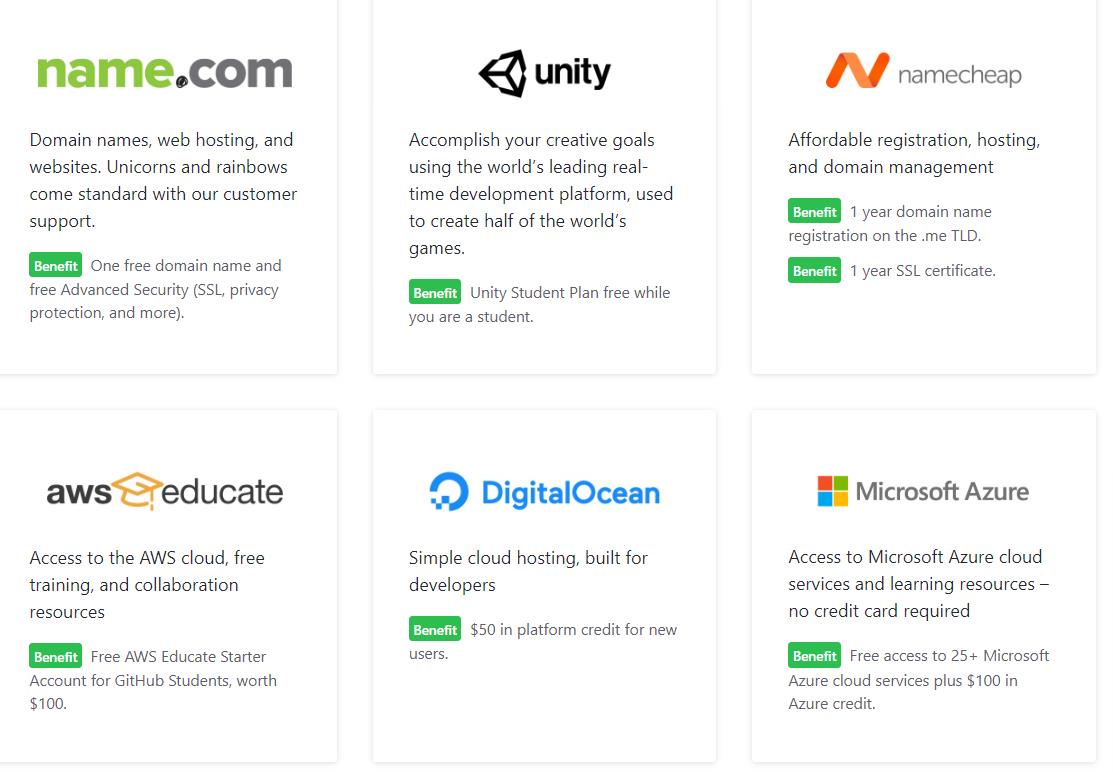Click Benefit badge beside SSL certificate text

pyautogui.click(x=814, y=271)
